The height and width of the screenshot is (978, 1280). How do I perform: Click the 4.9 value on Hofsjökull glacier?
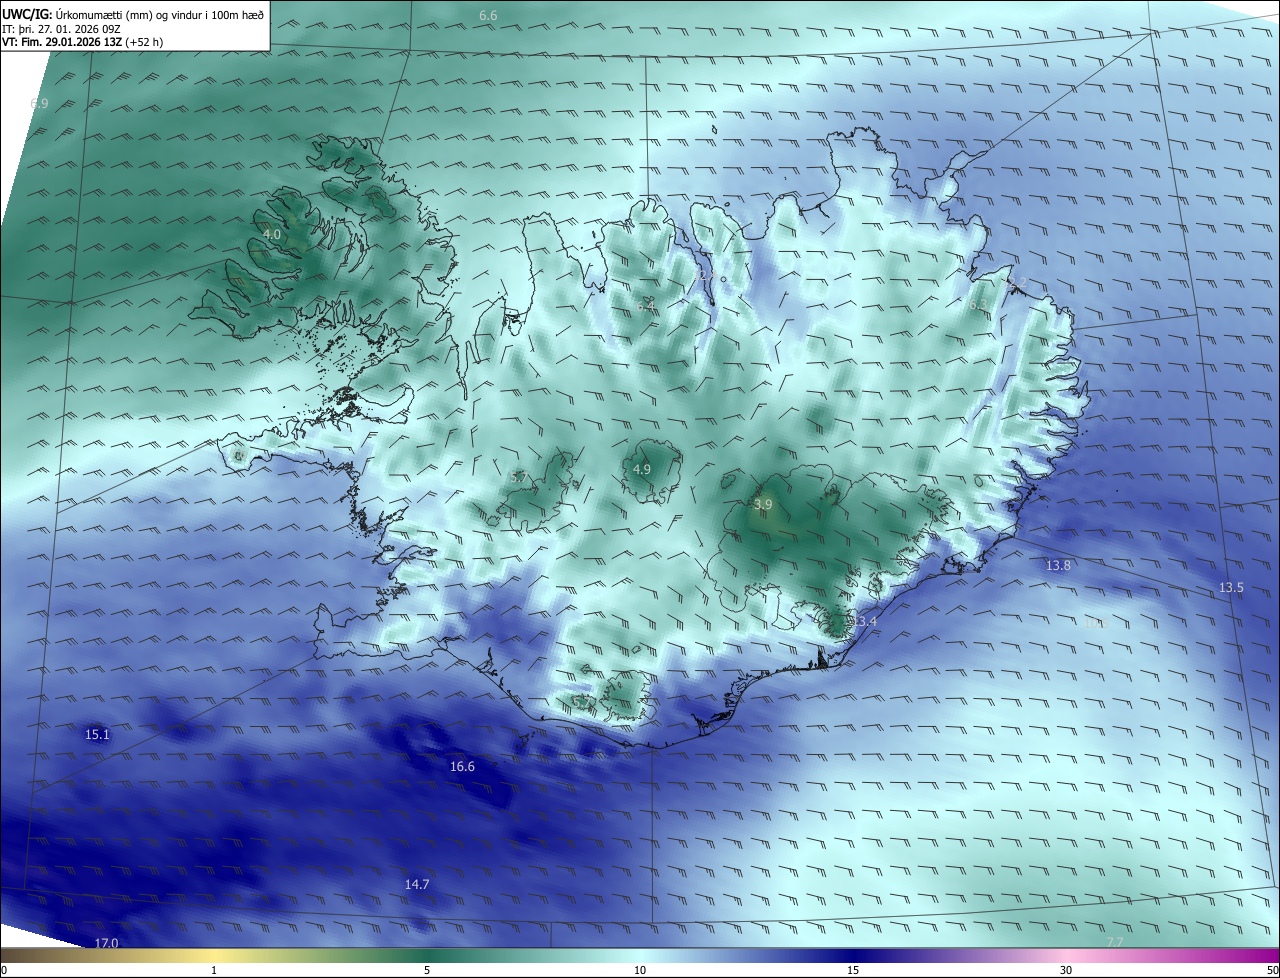[x=642, y=469]
